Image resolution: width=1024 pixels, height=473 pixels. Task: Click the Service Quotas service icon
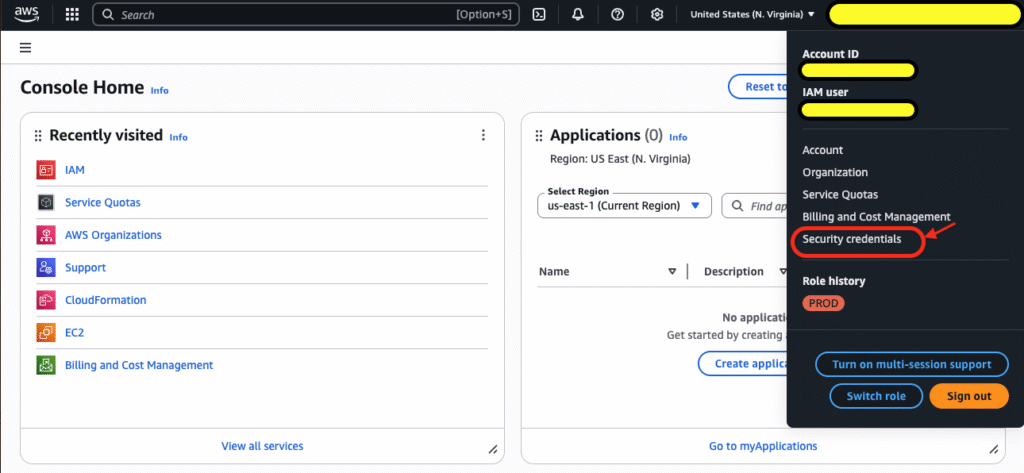[x=46, y=203]
